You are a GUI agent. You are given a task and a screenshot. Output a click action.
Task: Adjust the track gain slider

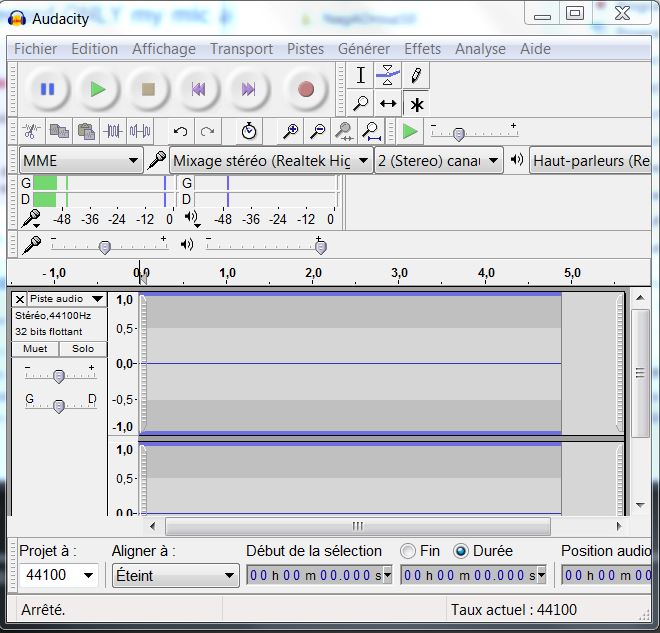click(59, 376)
